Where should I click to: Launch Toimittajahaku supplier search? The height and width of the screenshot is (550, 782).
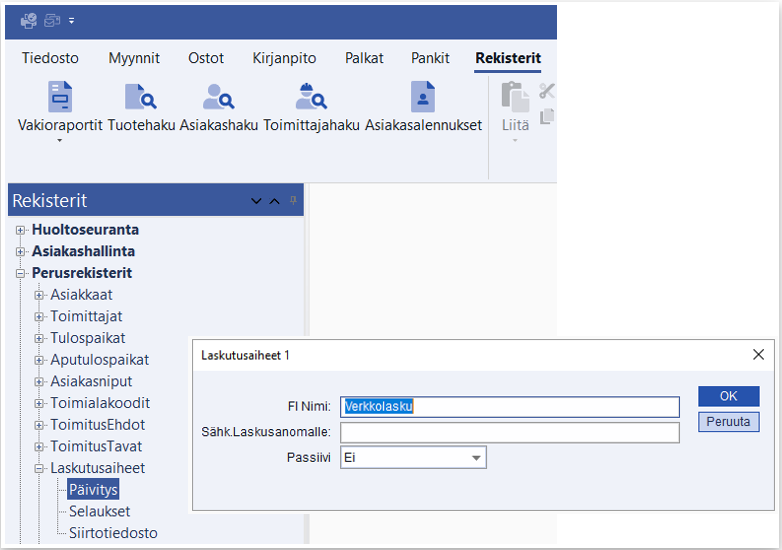[x=311, y=97]
